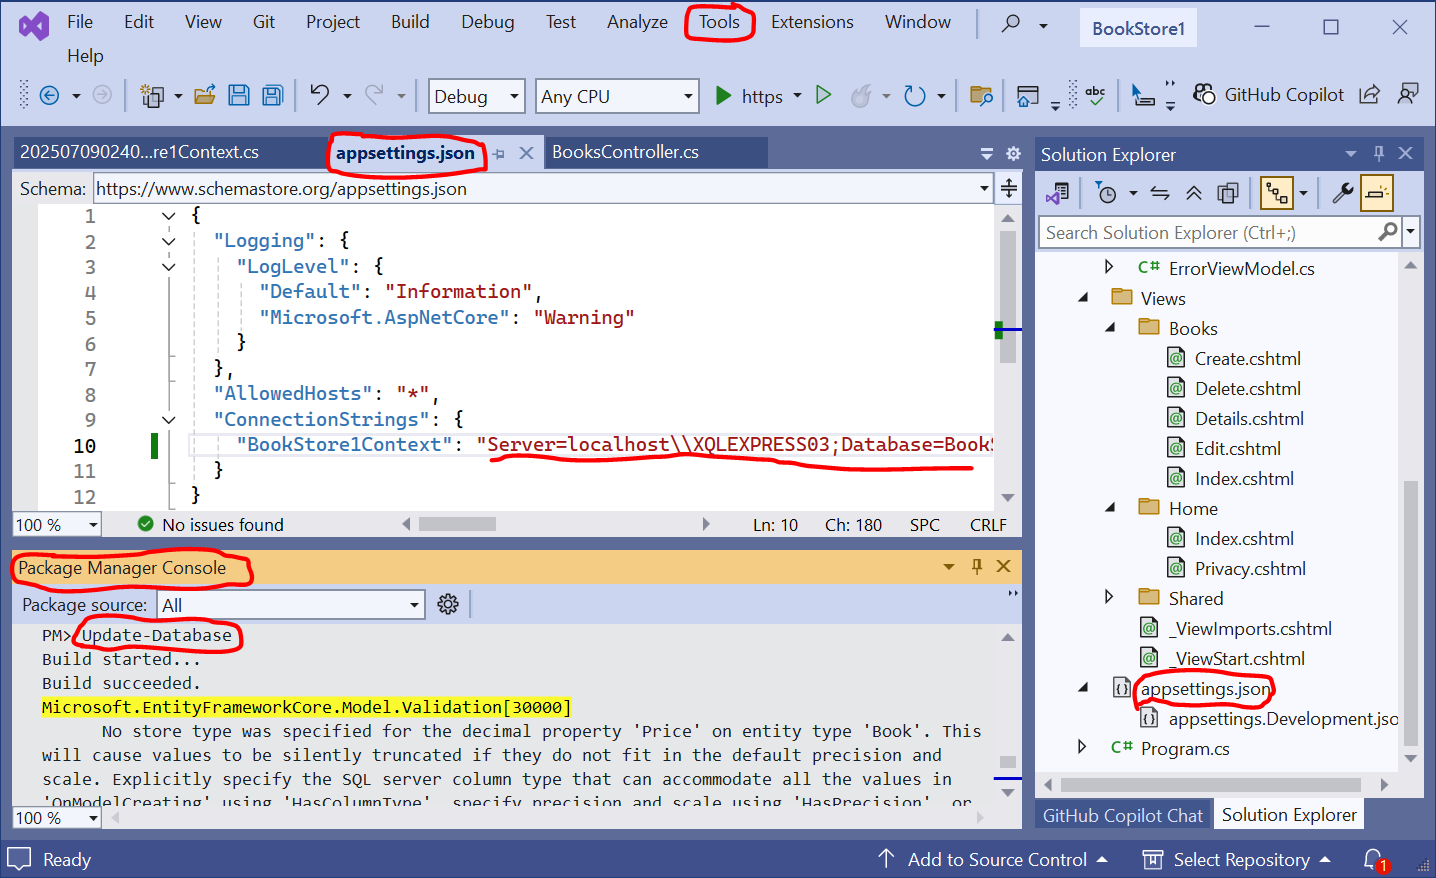Image resolution: width=1436 pixels, height=878 pixels.
Task: Click Select Repository in status bar
Action: [x=1237, y=859]
